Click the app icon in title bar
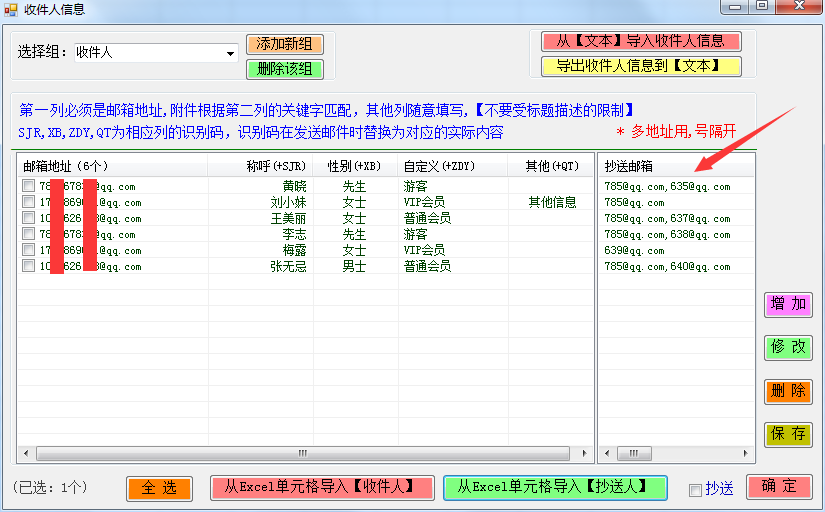Viewport: 825px width, 512px height. pos(11,9)
